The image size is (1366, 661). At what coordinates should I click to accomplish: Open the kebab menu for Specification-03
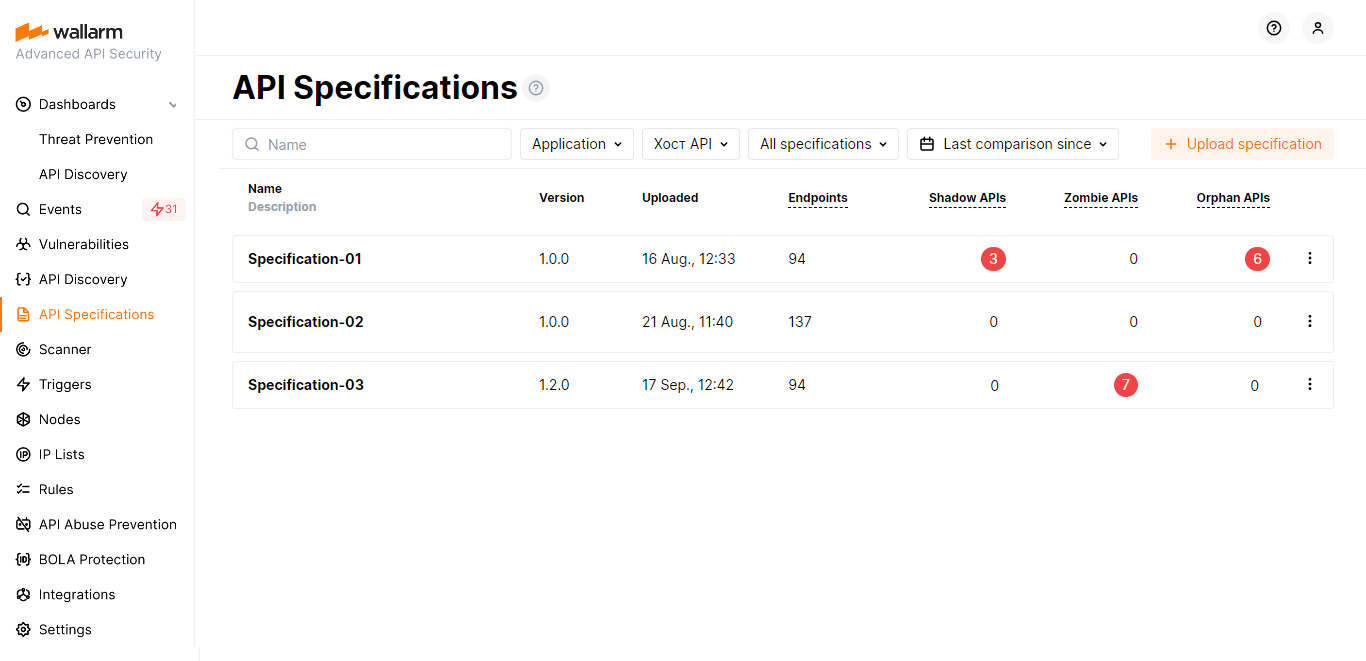(1310, 385)
